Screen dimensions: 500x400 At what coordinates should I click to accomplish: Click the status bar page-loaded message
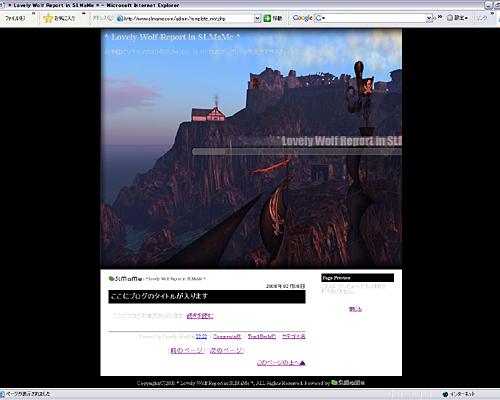coord(28,394)
